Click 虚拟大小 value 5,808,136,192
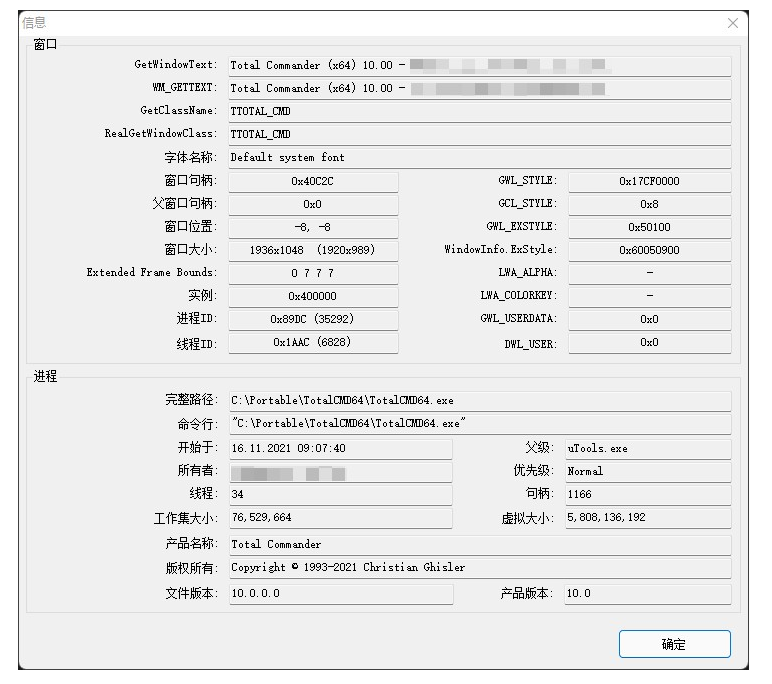Image resolution: width=772 pixels, height=684 pixels. point(648,518)
